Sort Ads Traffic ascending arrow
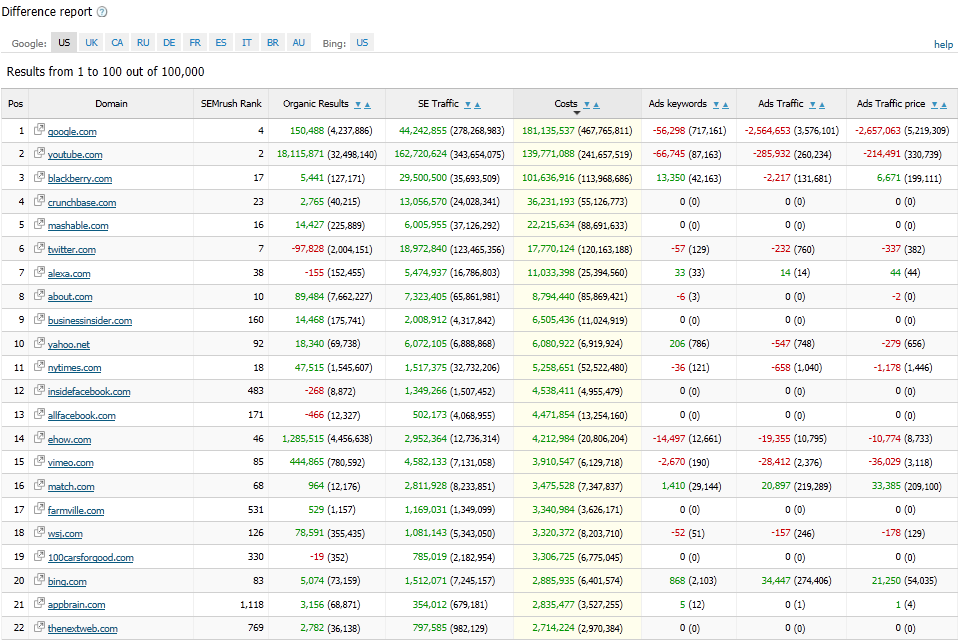The width and height of the screenshot is (960, 640). (822, 105)
